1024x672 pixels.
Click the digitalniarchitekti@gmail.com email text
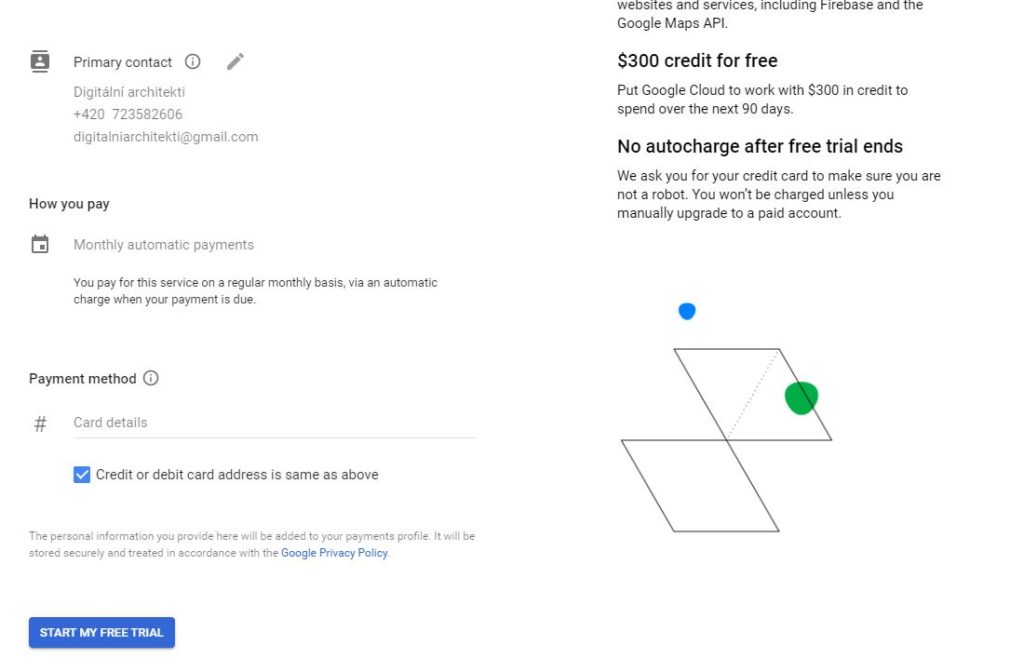pos(166,136)
